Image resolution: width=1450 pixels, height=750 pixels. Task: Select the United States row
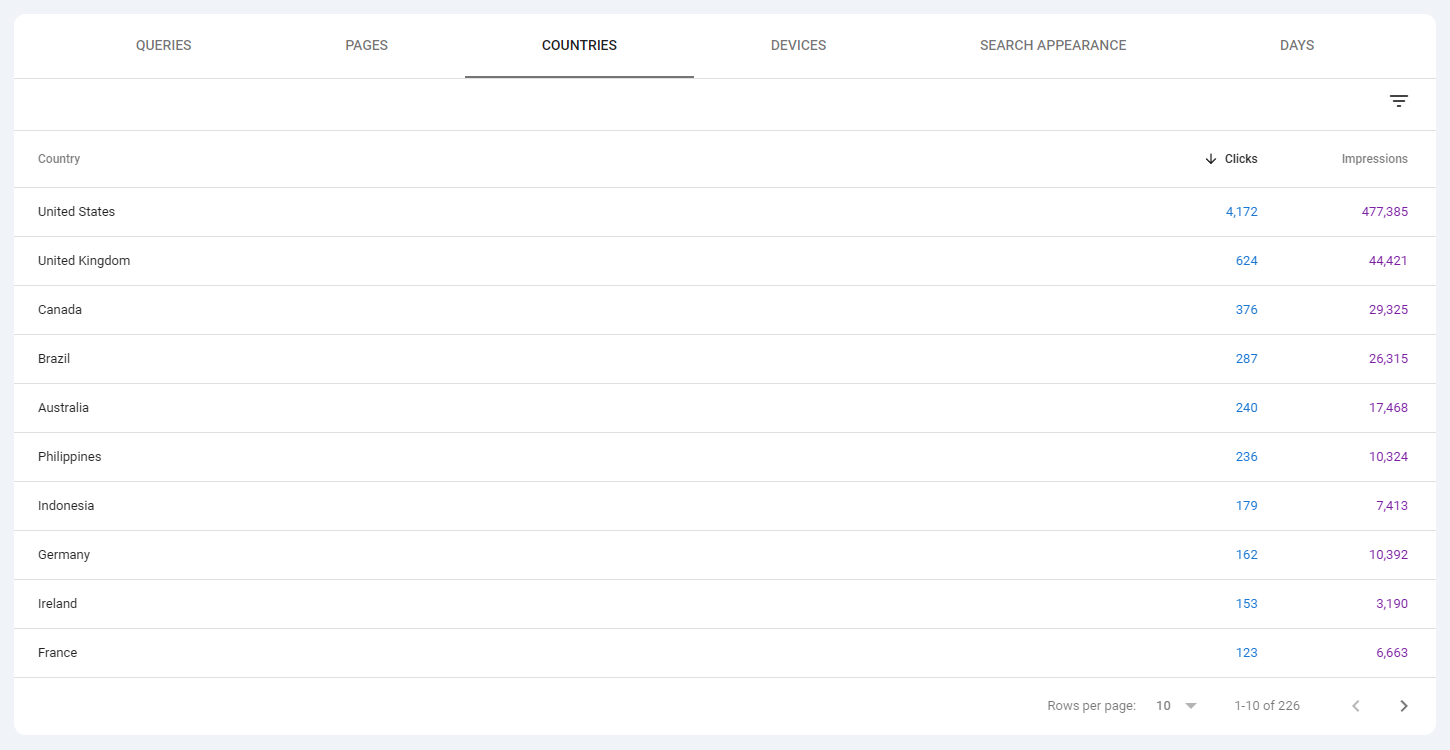point(77,212)
